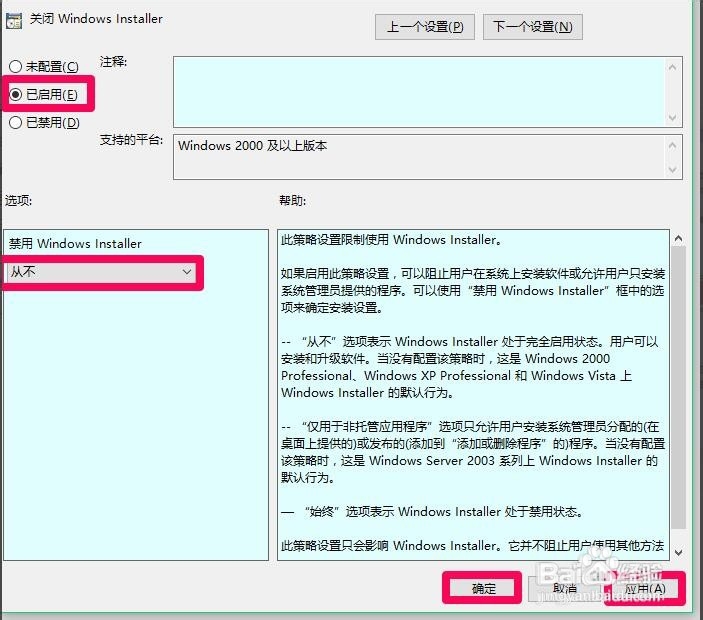703x620 pixels.
Task: Click the help paragraph about “仅用于非托管应用程序”
Action: pyautogui.click(x=473, y=452)
